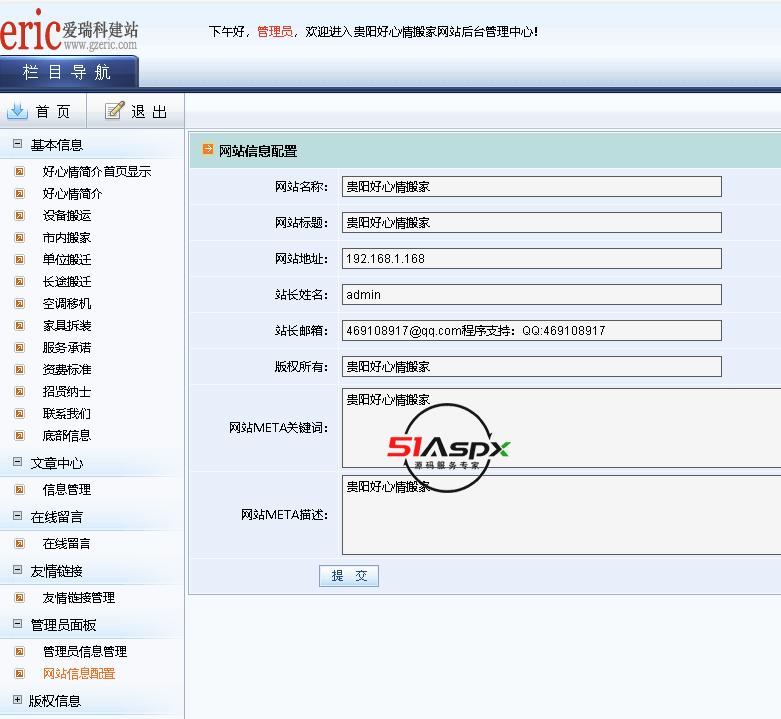
Task: Submit the form with 提交 button
Action: tap(349, 576)
